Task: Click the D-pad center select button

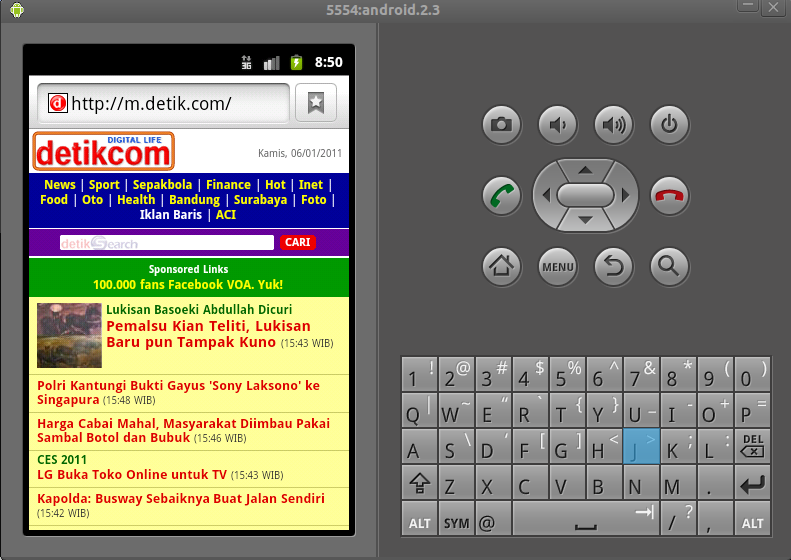Action: [x=585, y=195]
